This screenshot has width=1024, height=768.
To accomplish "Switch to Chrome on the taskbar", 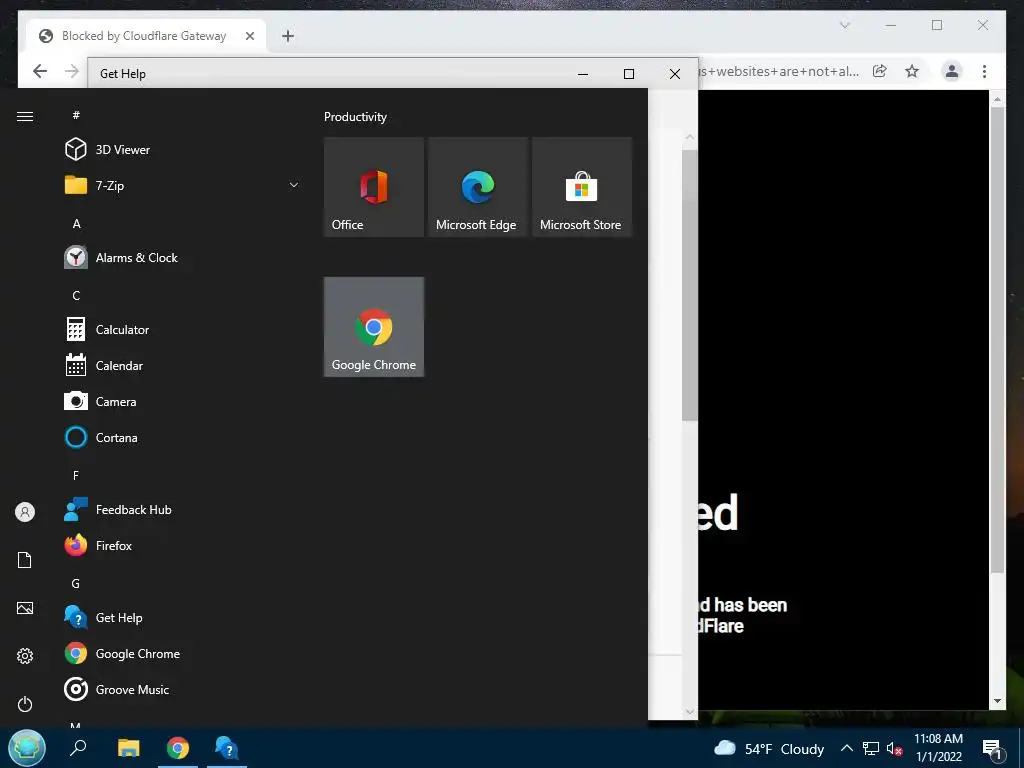I will point(178,748).
